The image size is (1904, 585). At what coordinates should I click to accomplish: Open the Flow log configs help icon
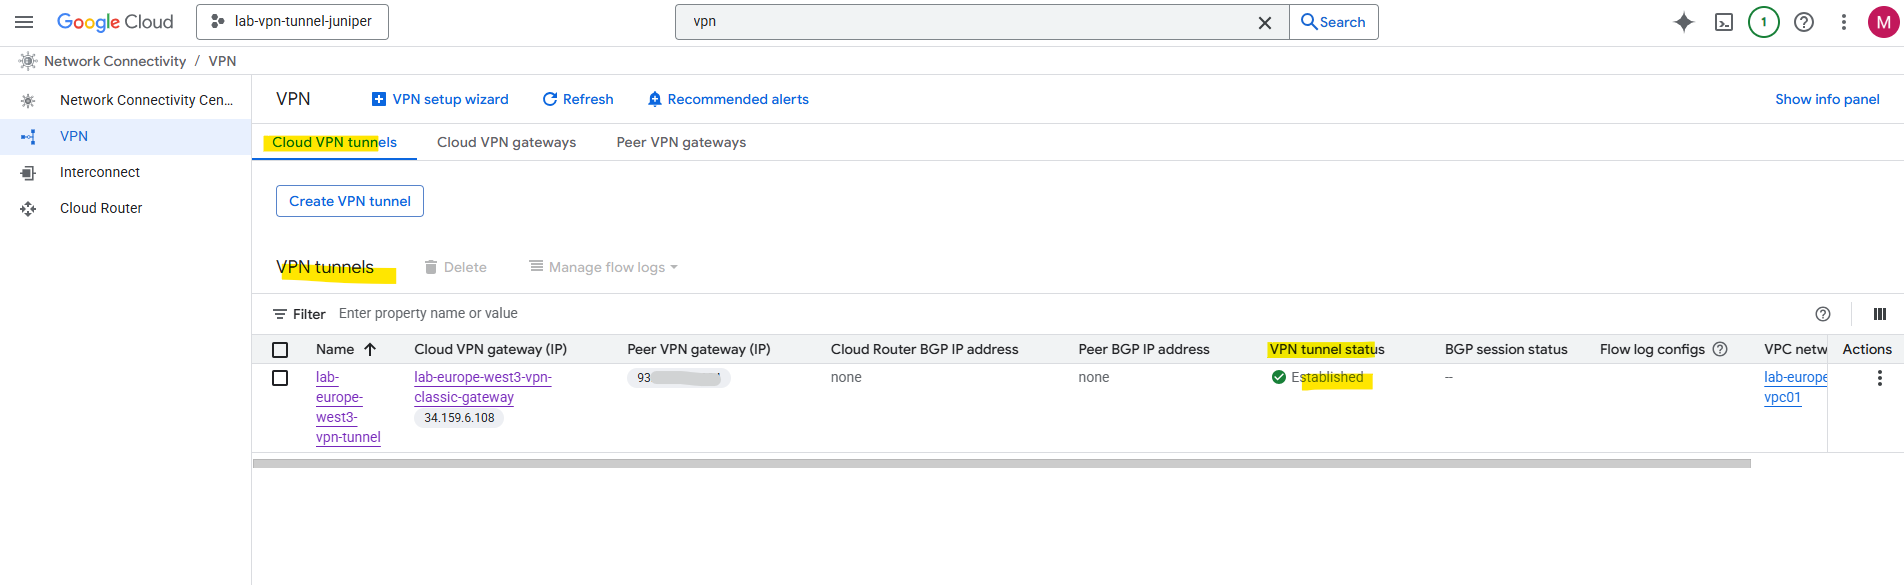(1720, 349)
